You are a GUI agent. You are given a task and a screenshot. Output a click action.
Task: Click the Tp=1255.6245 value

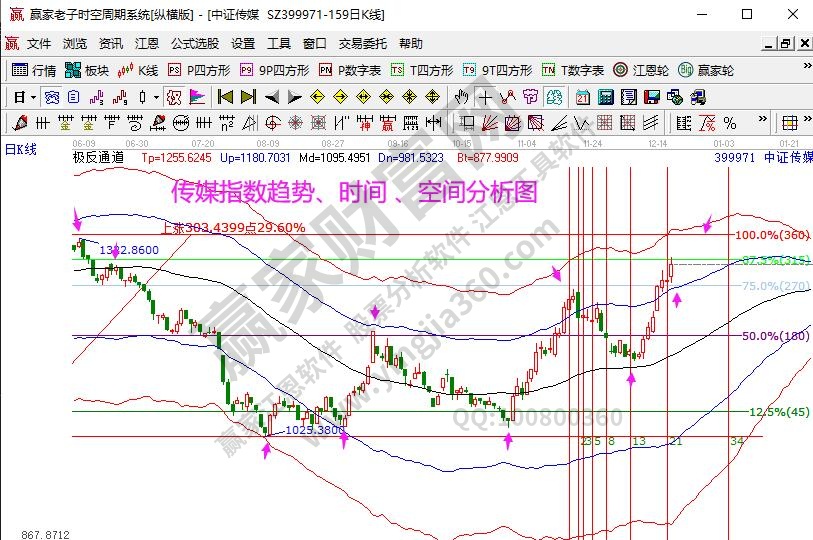tap(176, 157)
